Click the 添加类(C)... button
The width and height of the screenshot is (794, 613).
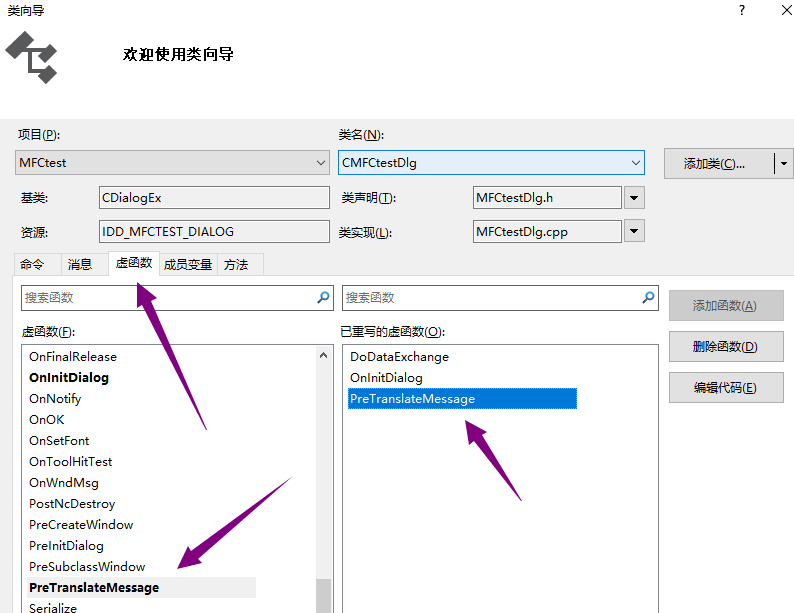[719, 164]
